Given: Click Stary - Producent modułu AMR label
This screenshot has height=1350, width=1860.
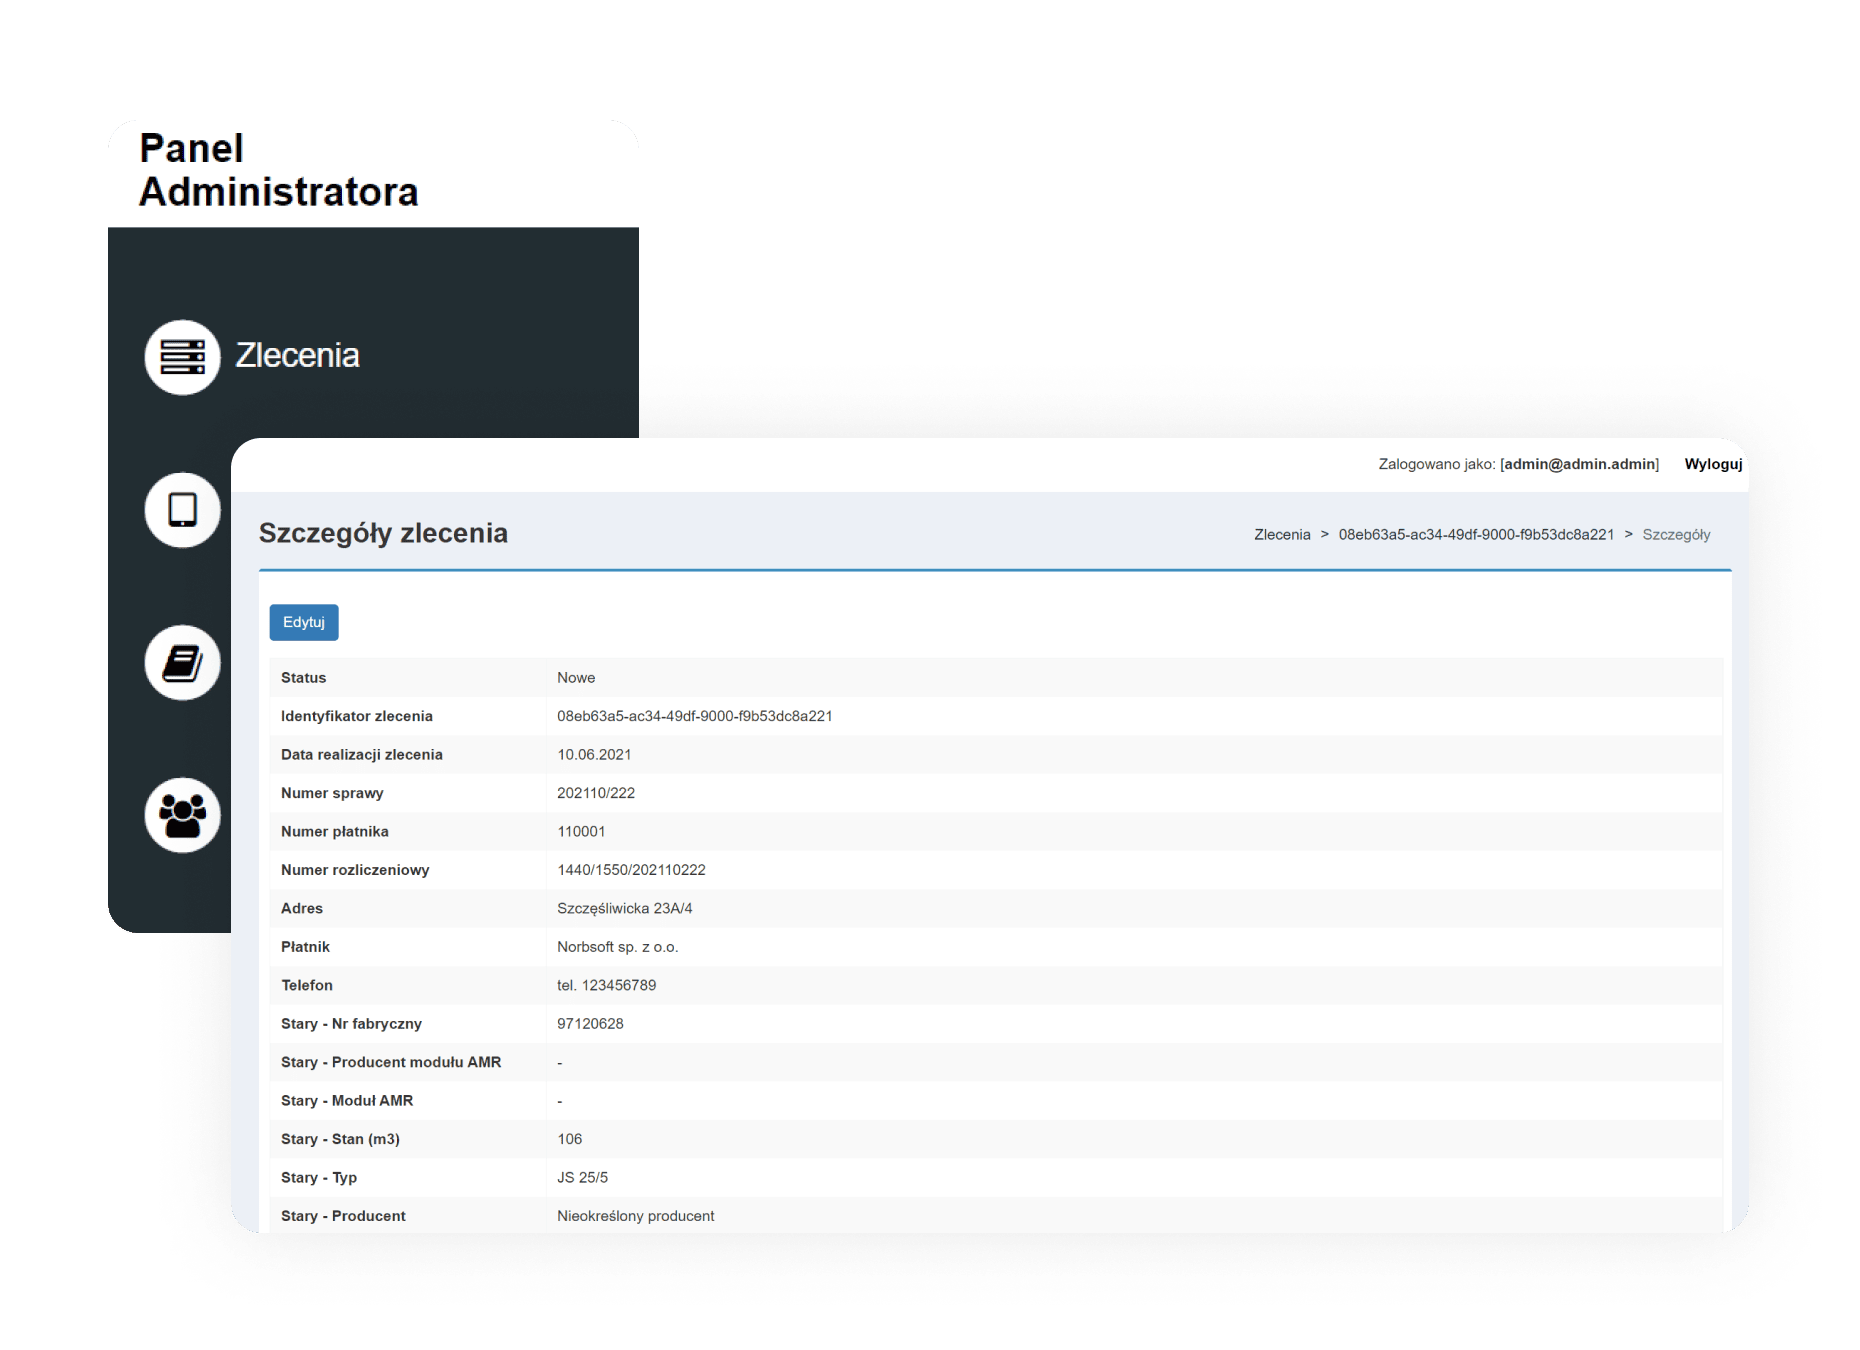Looking at the screenshot, I should 391,1062.
